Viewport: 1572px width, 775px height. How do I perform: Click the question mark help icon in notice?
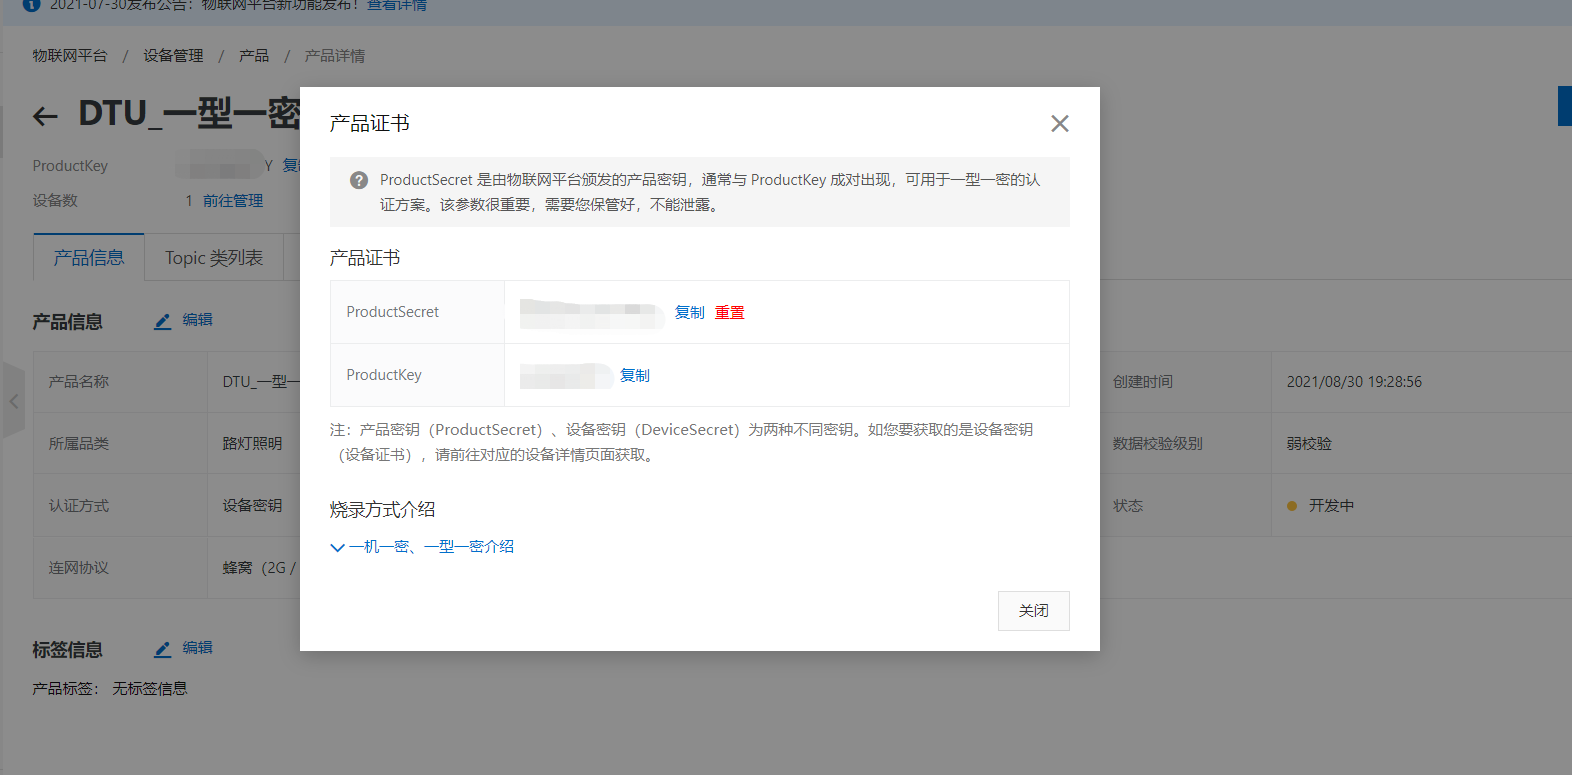pyautogui.click(x=359, y=180)
